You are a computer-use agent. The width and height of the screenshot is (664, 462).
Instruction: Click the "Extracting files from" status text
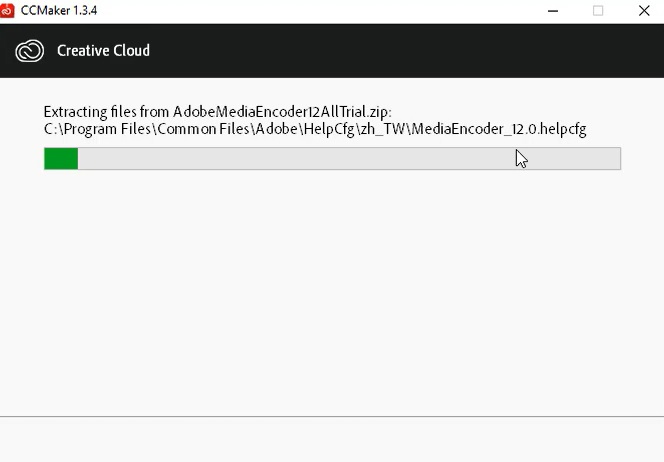(x=107, y=112)
